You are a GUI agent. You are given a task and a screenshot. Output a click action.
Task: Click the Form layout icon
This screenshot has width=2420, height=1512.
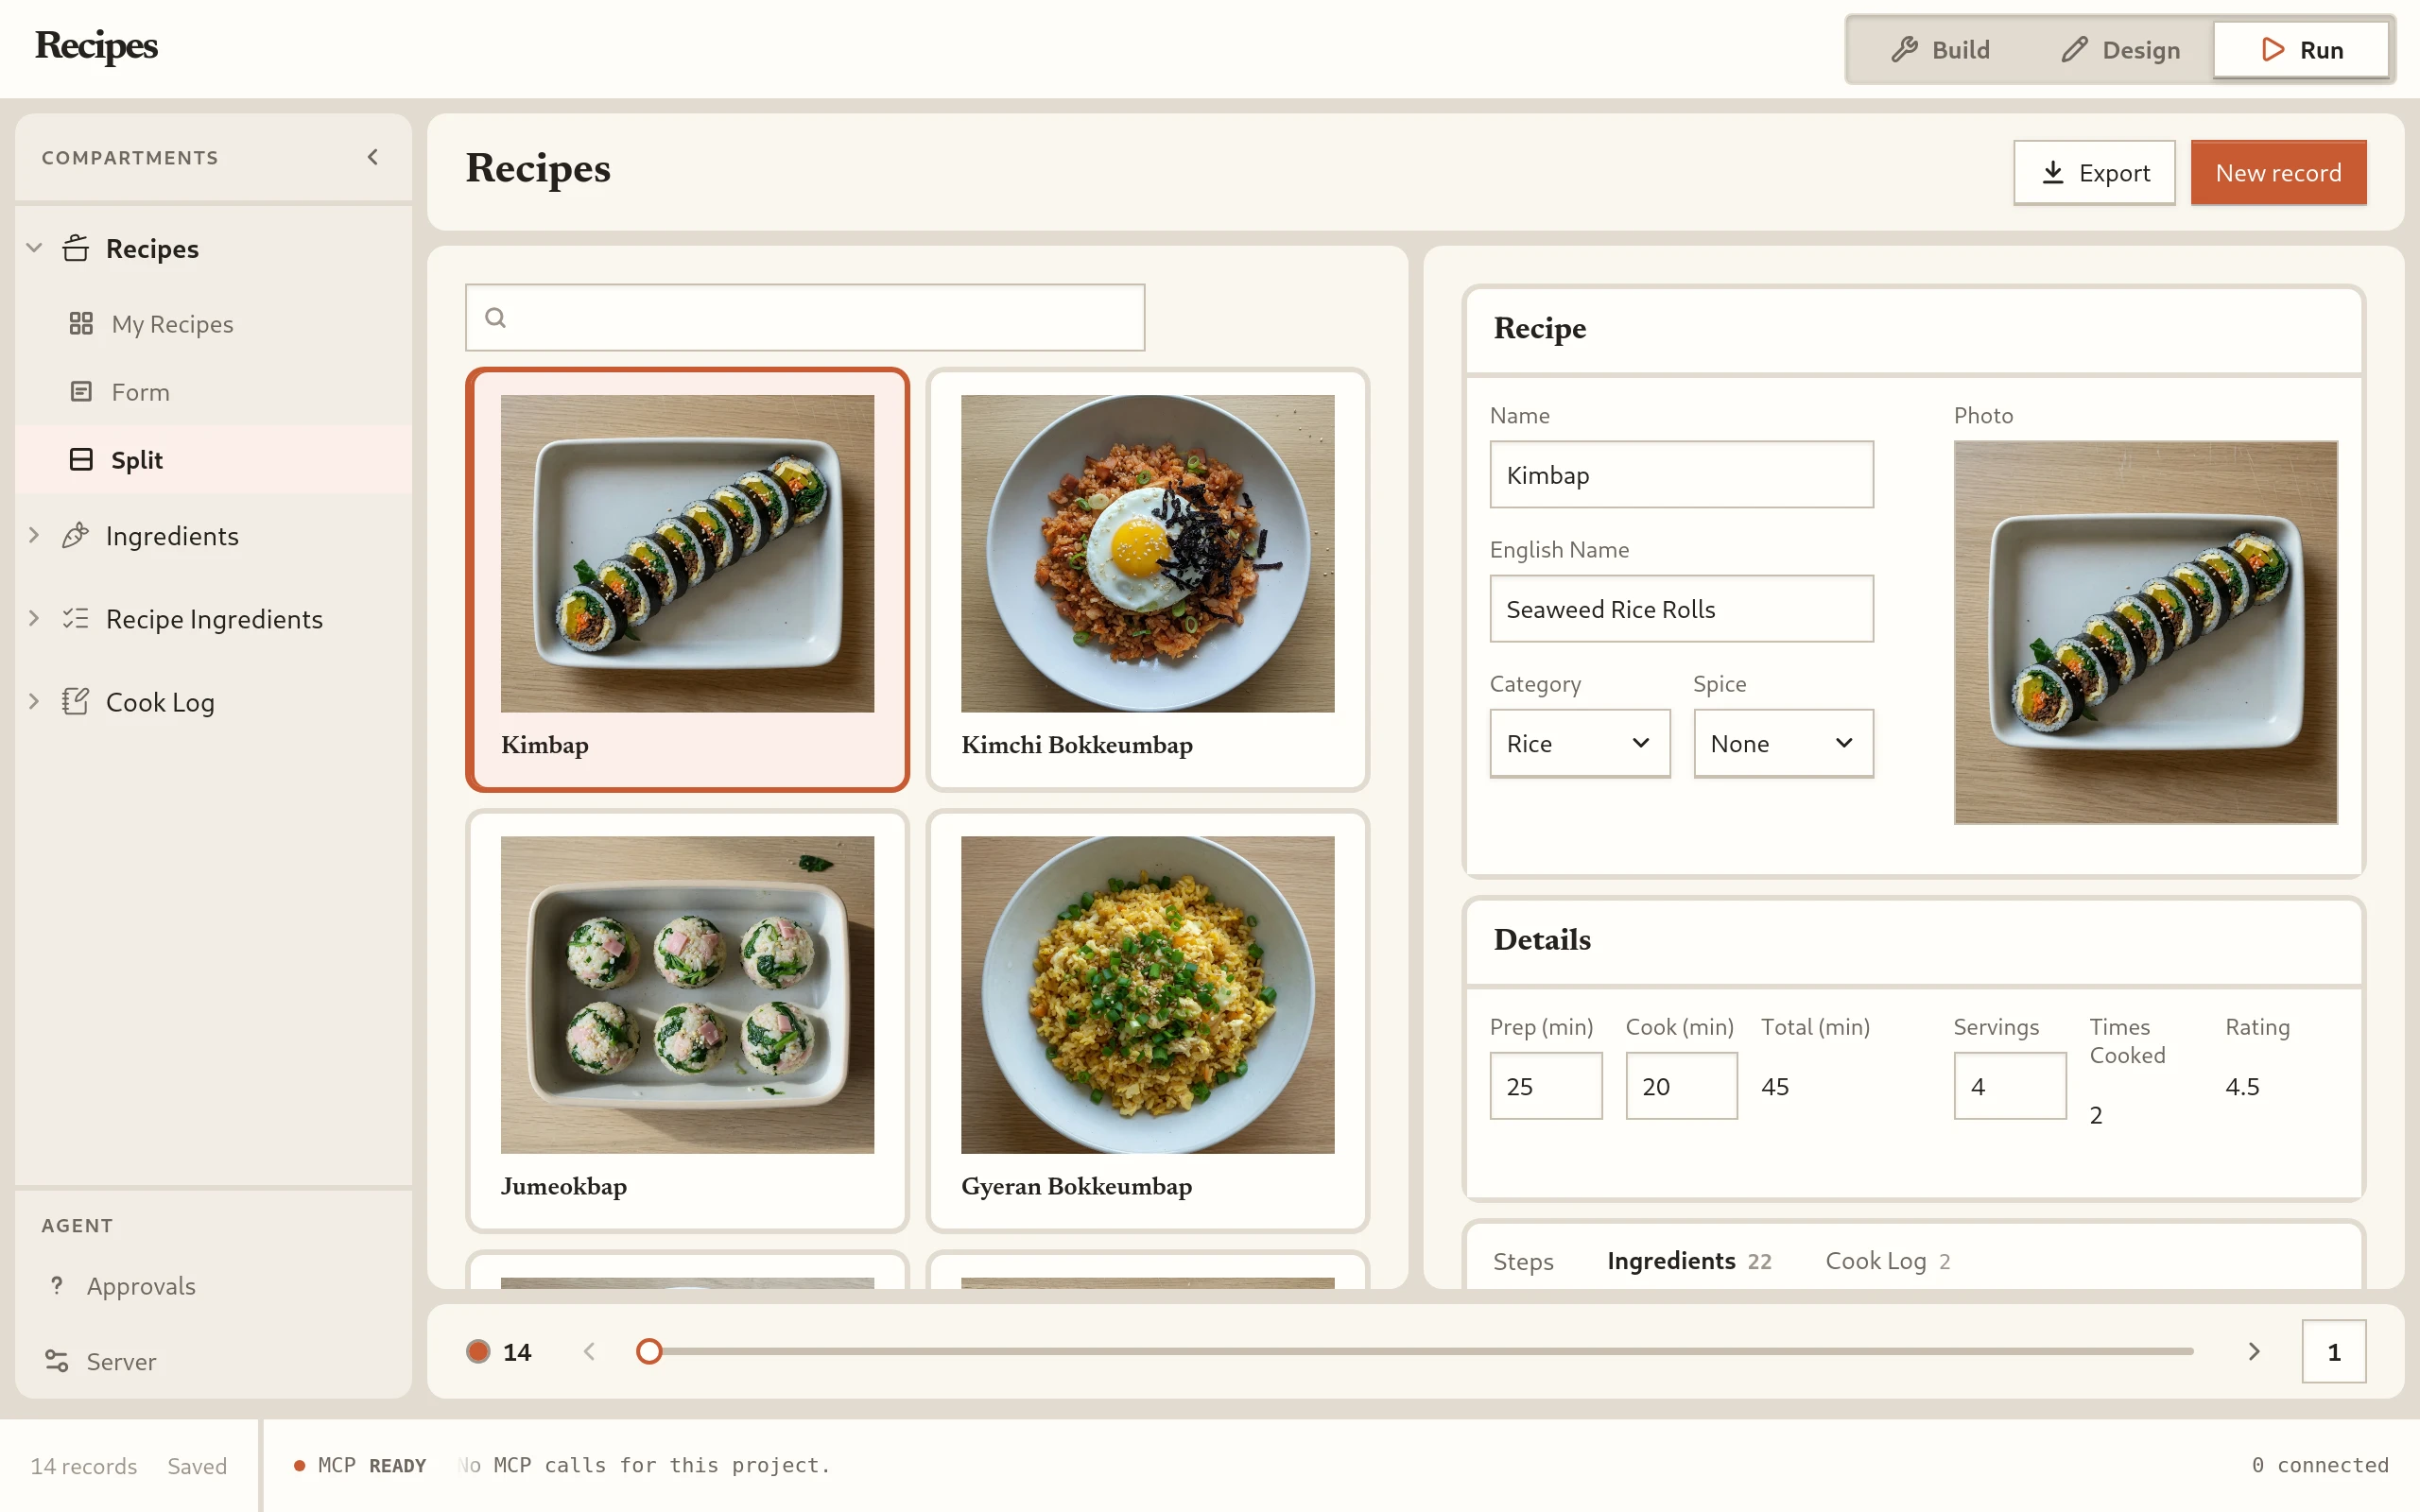(x=81, y=391)
